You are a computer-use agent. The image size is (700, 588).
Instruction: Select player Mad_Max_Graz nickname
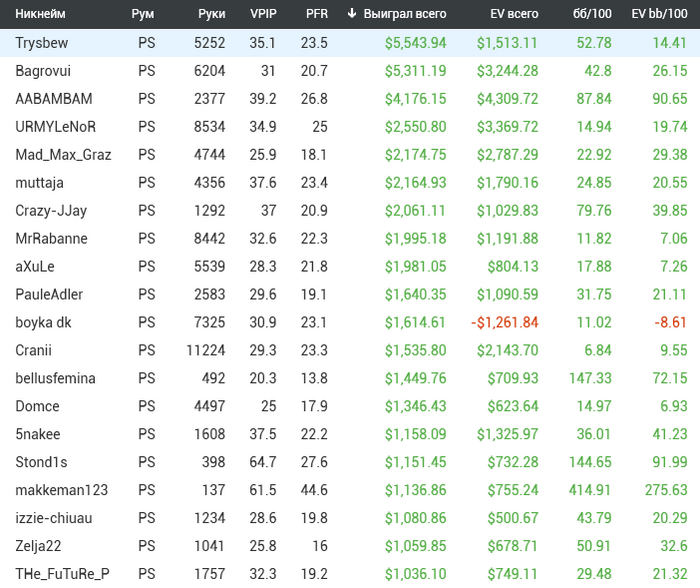pos(63,155)
